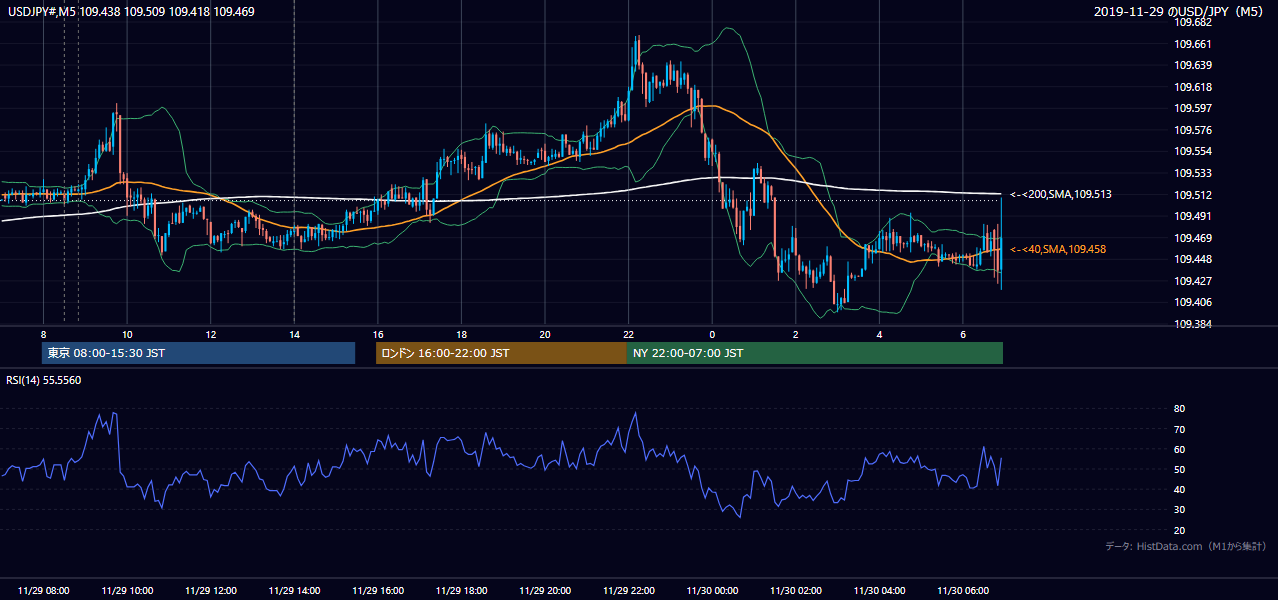
Task: Click the 11/30 06:00 time axis label
Action: pyautogui.click(x=962, y=591)
